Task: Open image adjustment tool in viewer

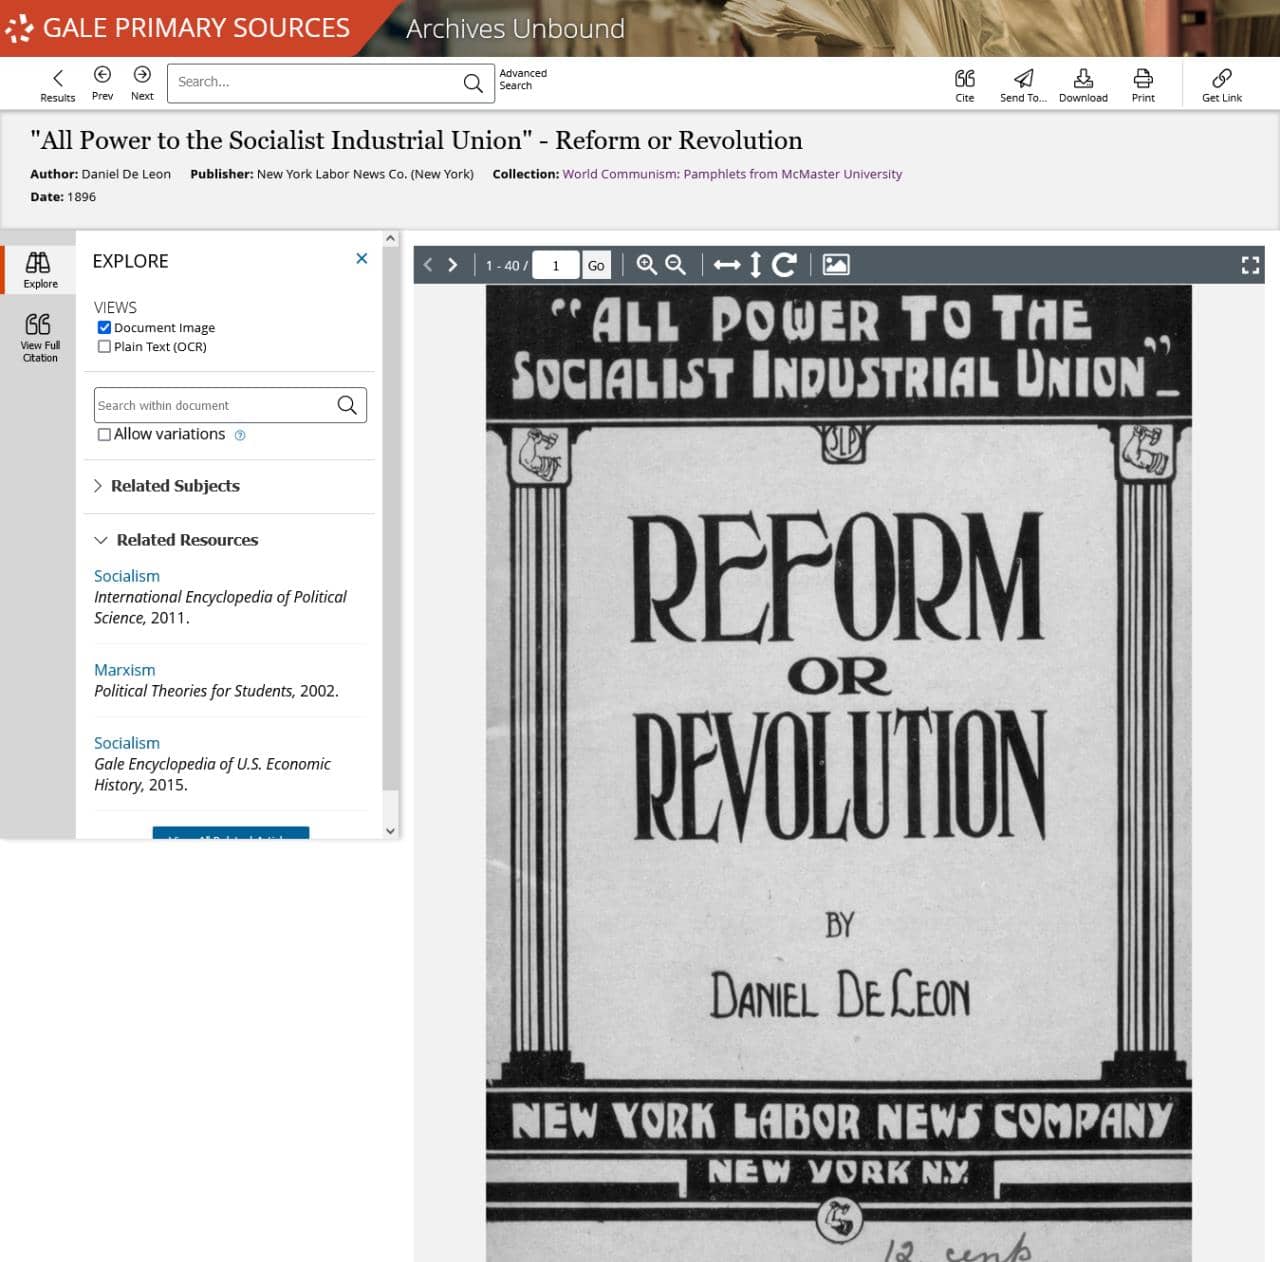Action: [x=836, y=265]
